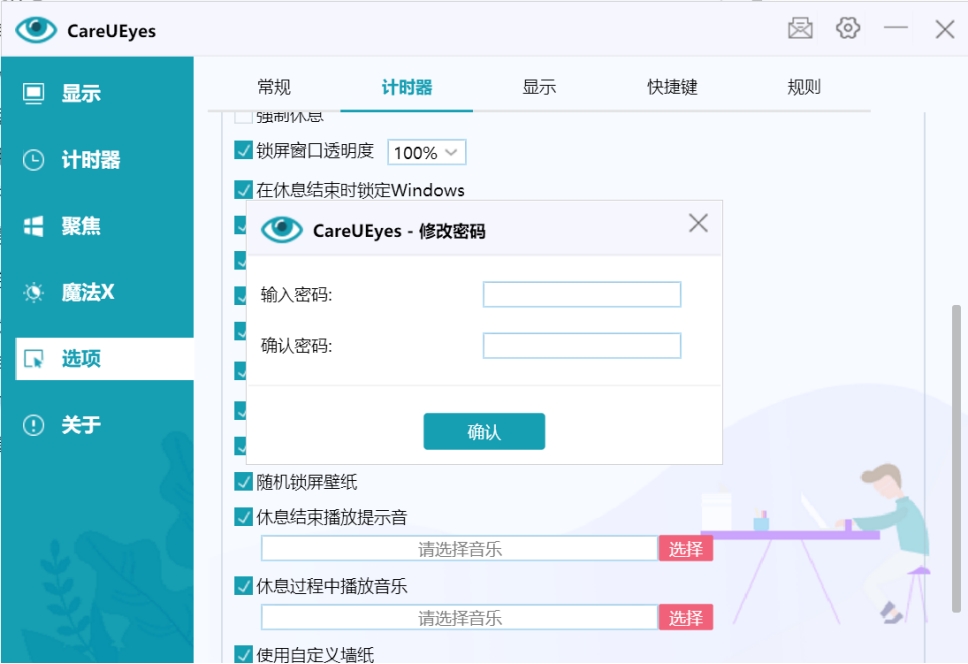
Task: Click the 聚焦 windows icon in sidebar
Action: 34,227
